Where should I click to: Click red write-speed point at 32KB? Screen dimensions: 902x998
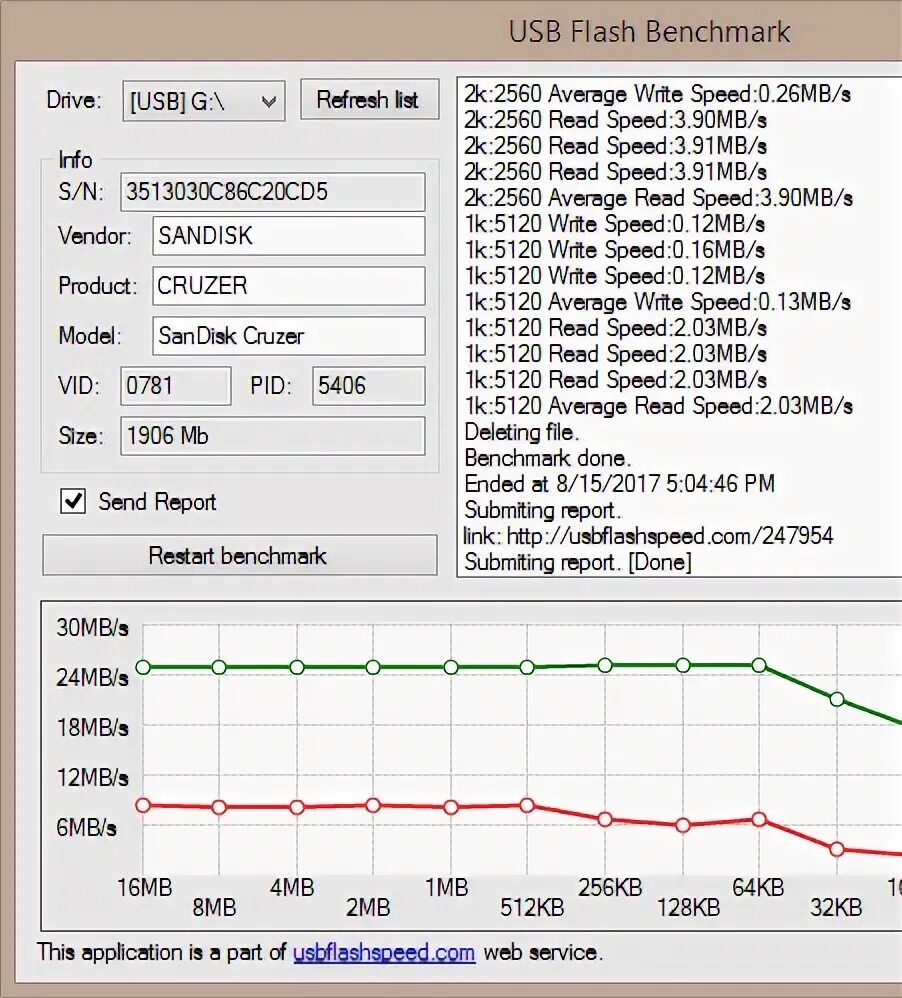[x=837, y=849]
